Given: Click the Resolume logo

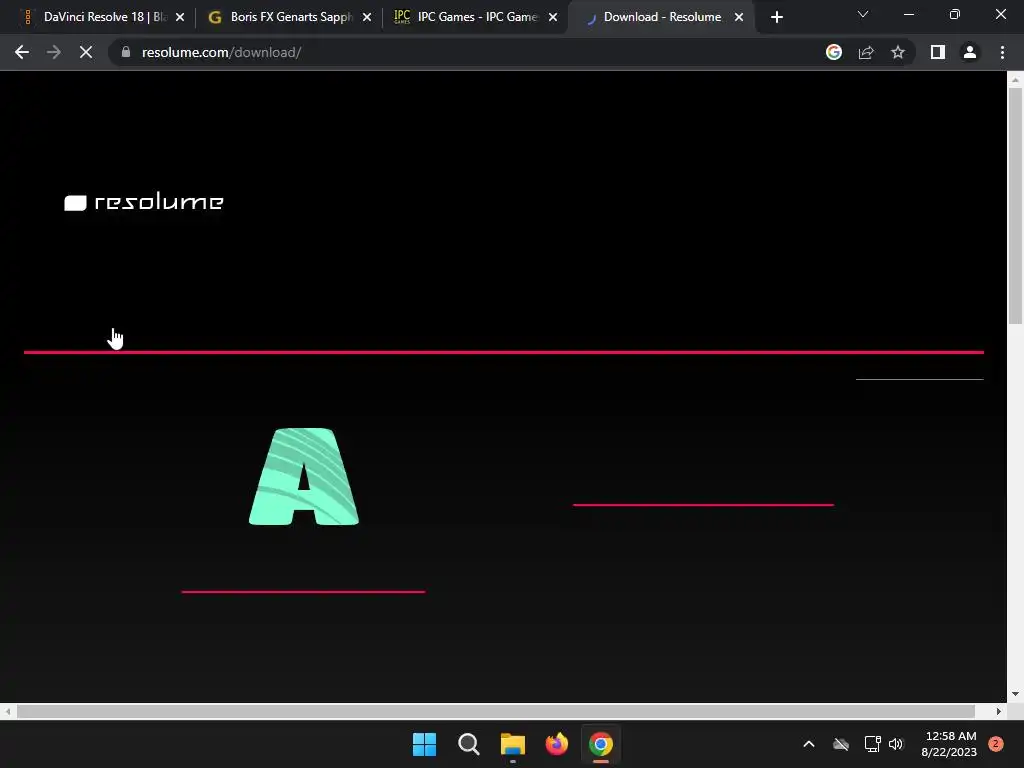Looking at the screenshot, I should click(x=144, y=202).
